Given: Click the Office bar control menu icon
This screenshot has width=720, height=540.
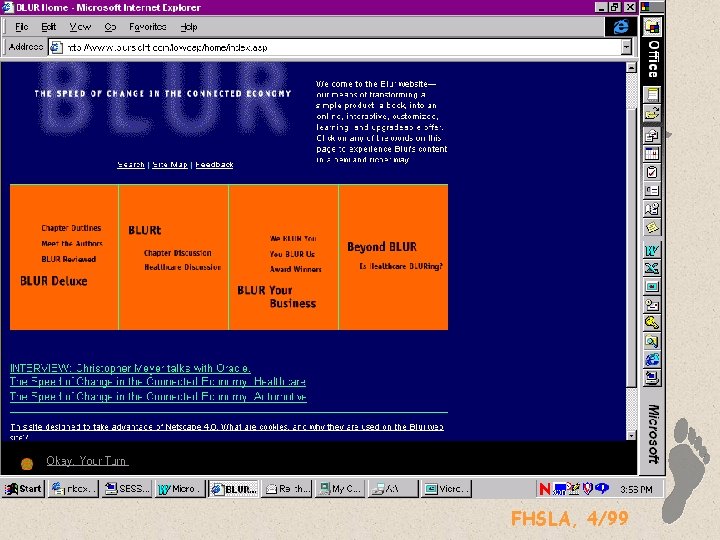Looking at the screenshot, I should 646,7.
